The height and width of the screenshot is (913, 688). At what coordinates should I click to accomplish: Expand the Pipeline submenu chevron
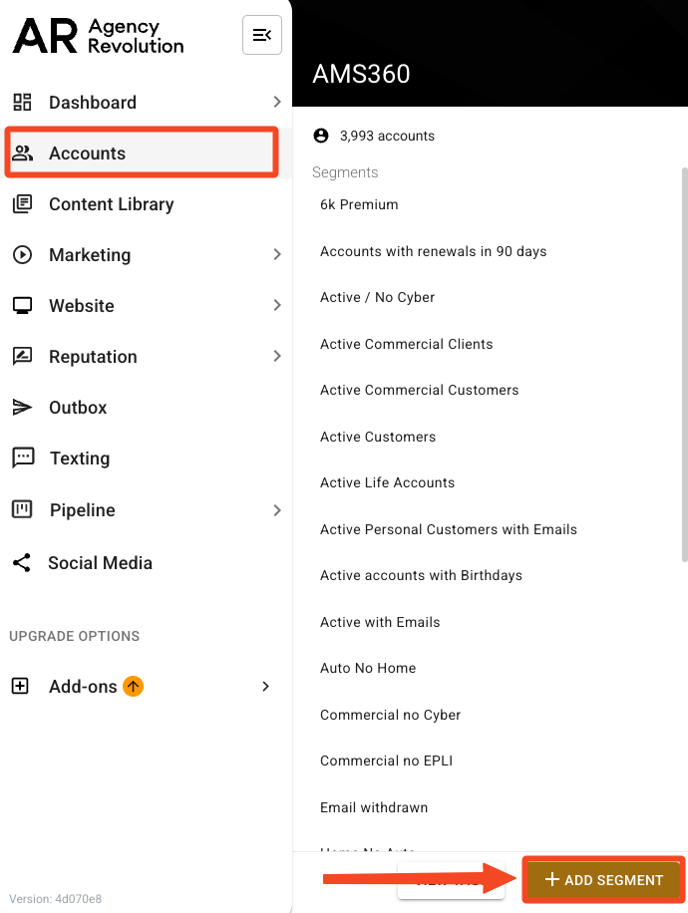point(277,510)
